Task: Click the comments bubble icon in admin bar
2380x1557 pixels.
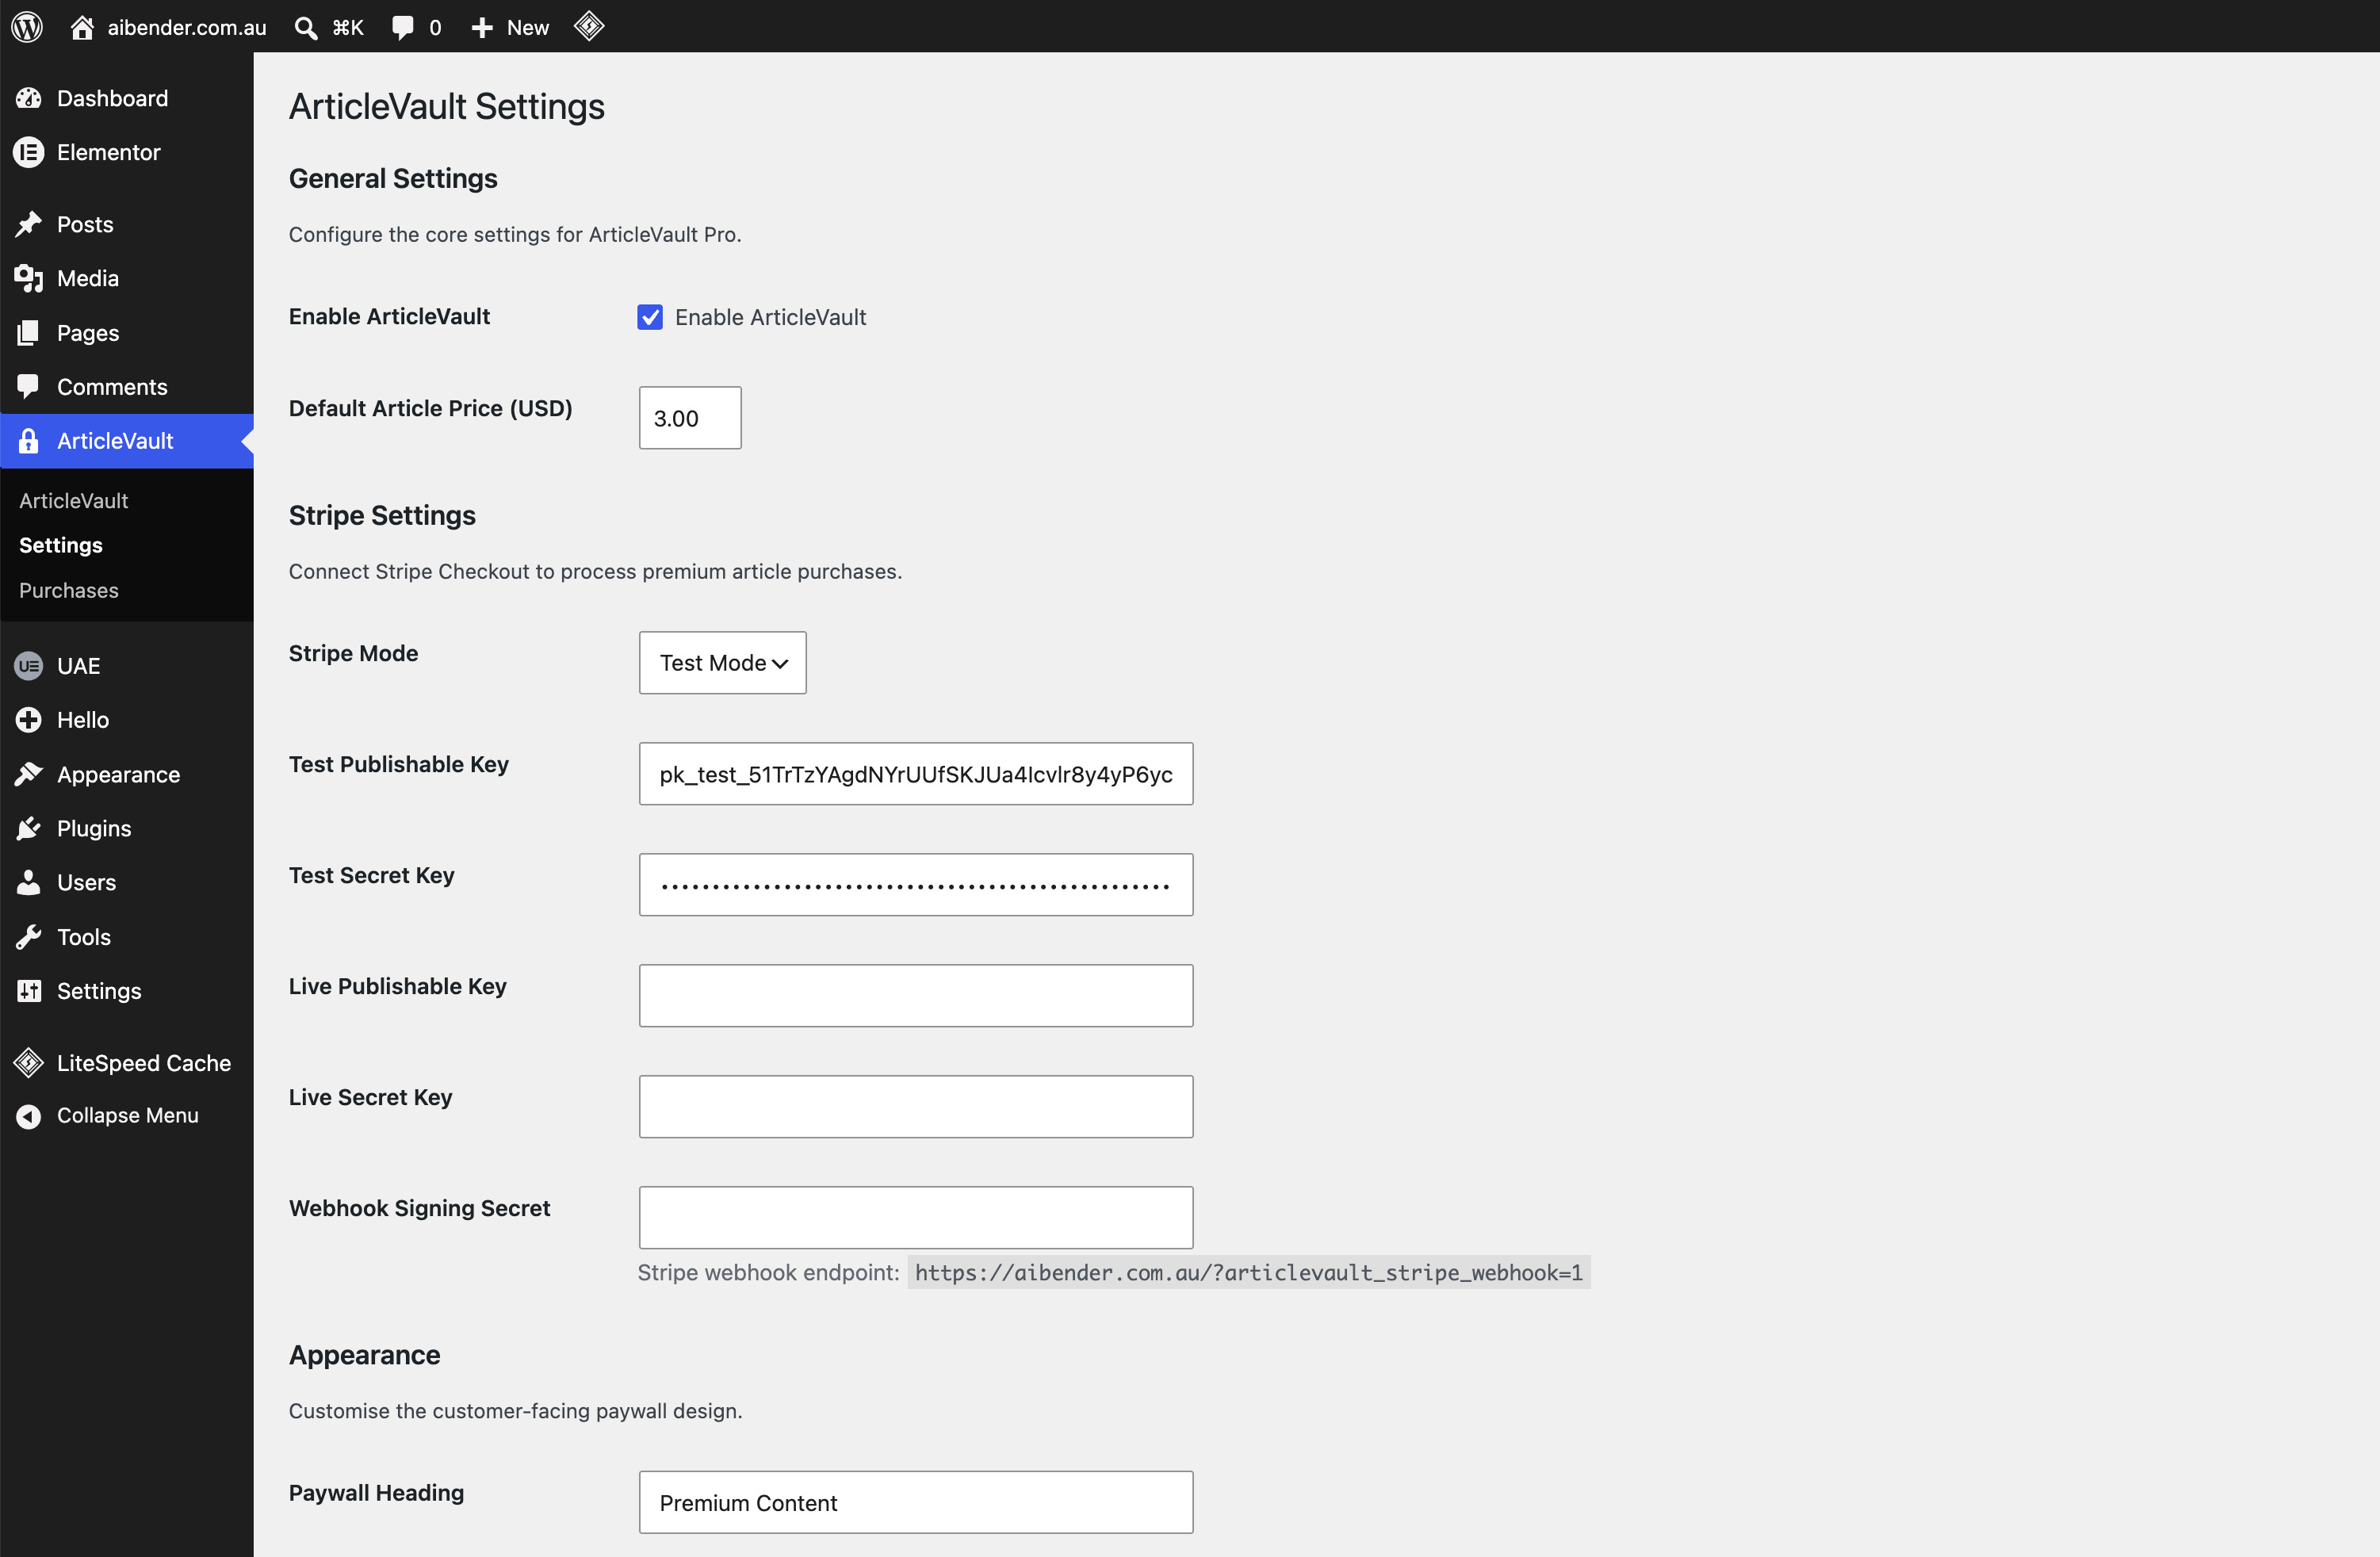Action: click(x=403, y=28)
